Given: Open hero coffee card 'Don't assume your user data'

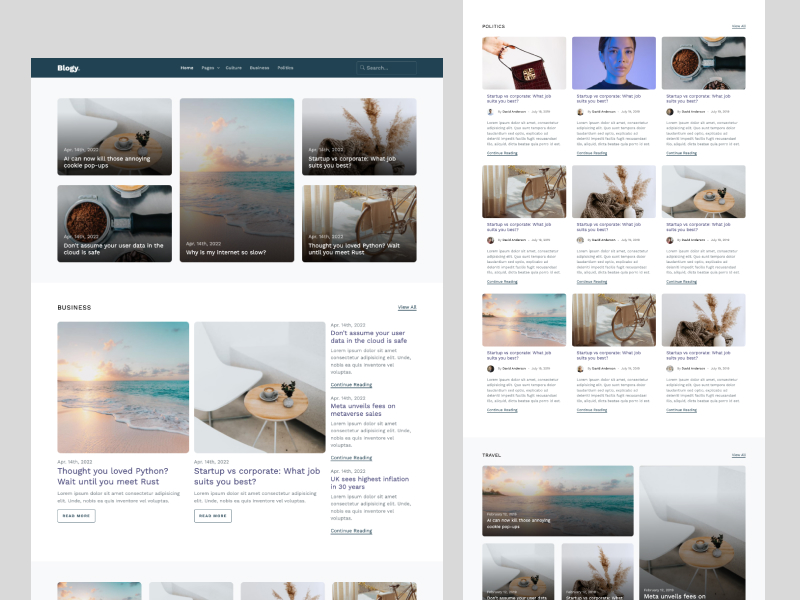Looking at the screenshot, I should click(114, 223).
